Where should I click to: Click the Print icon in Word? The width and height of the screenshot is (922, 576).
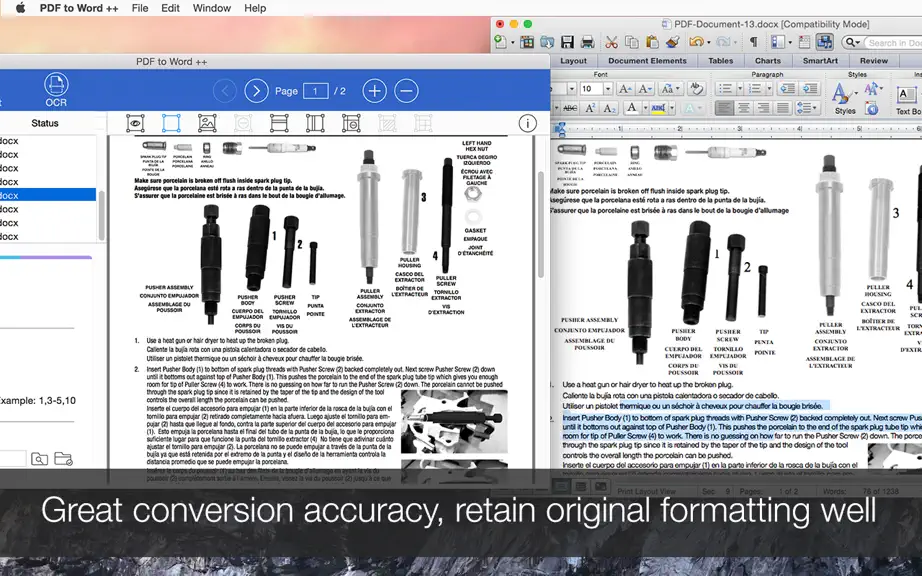pyautogui.click(x=587, y=42)
